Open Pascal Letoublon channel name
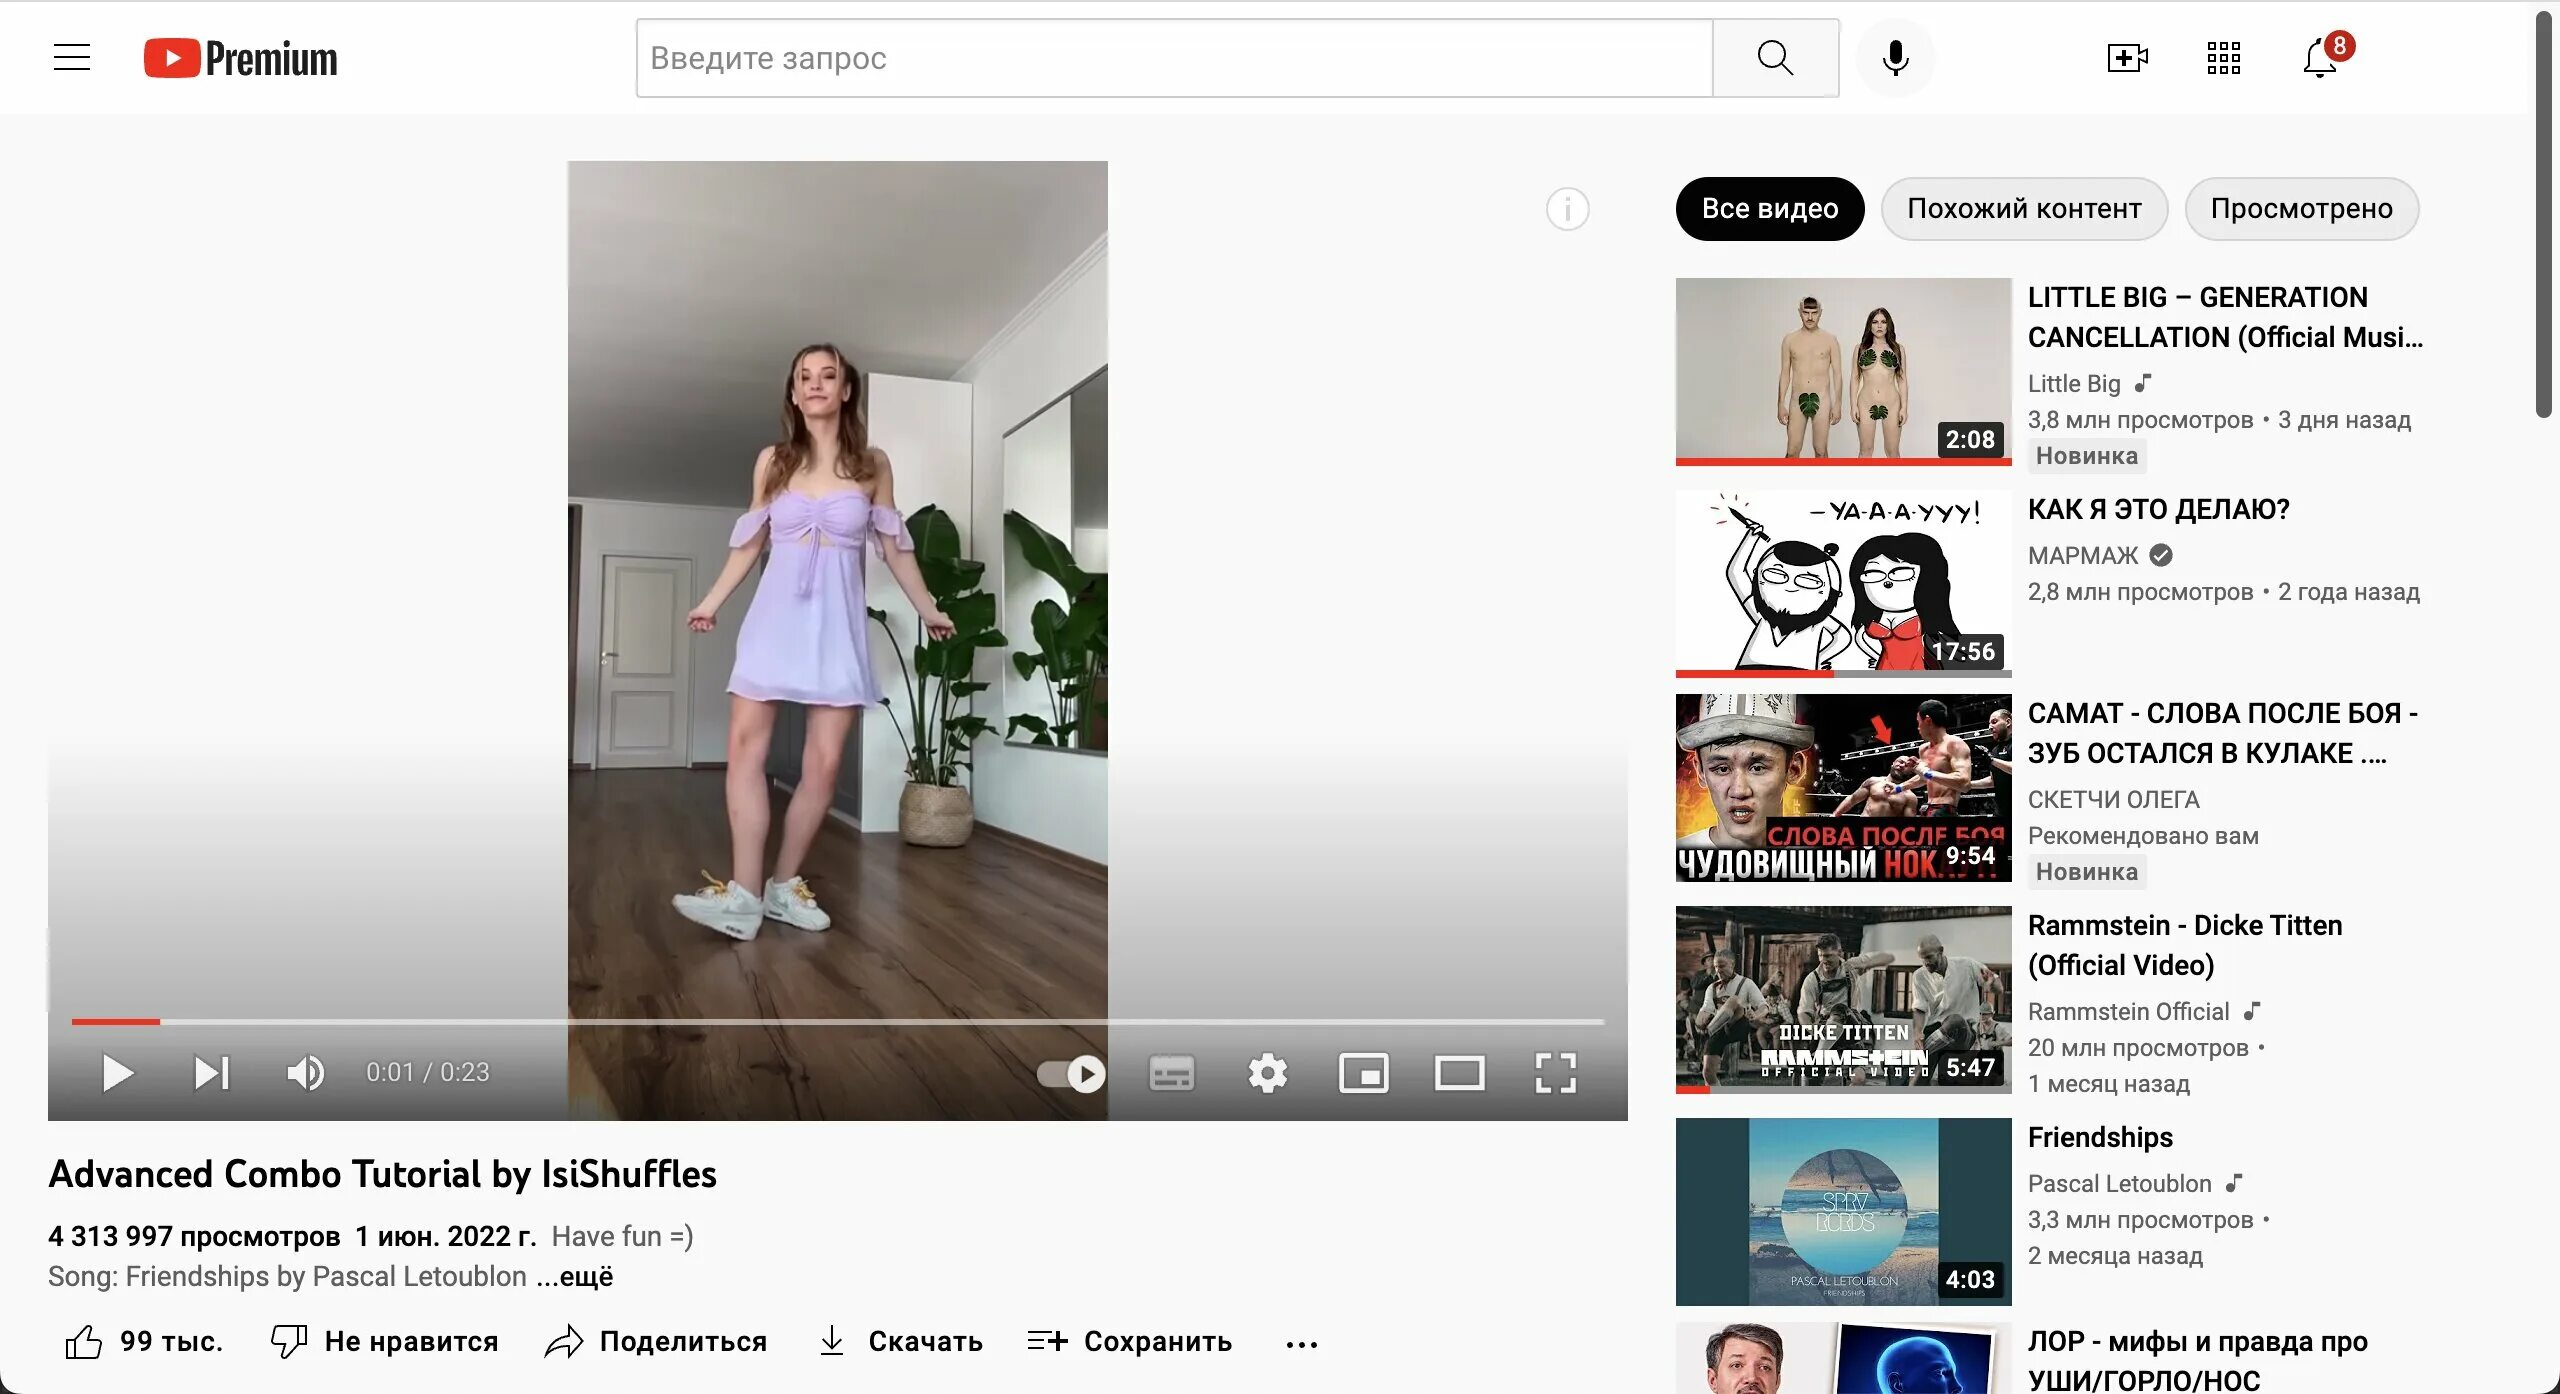 (x=2119, y=1184)
